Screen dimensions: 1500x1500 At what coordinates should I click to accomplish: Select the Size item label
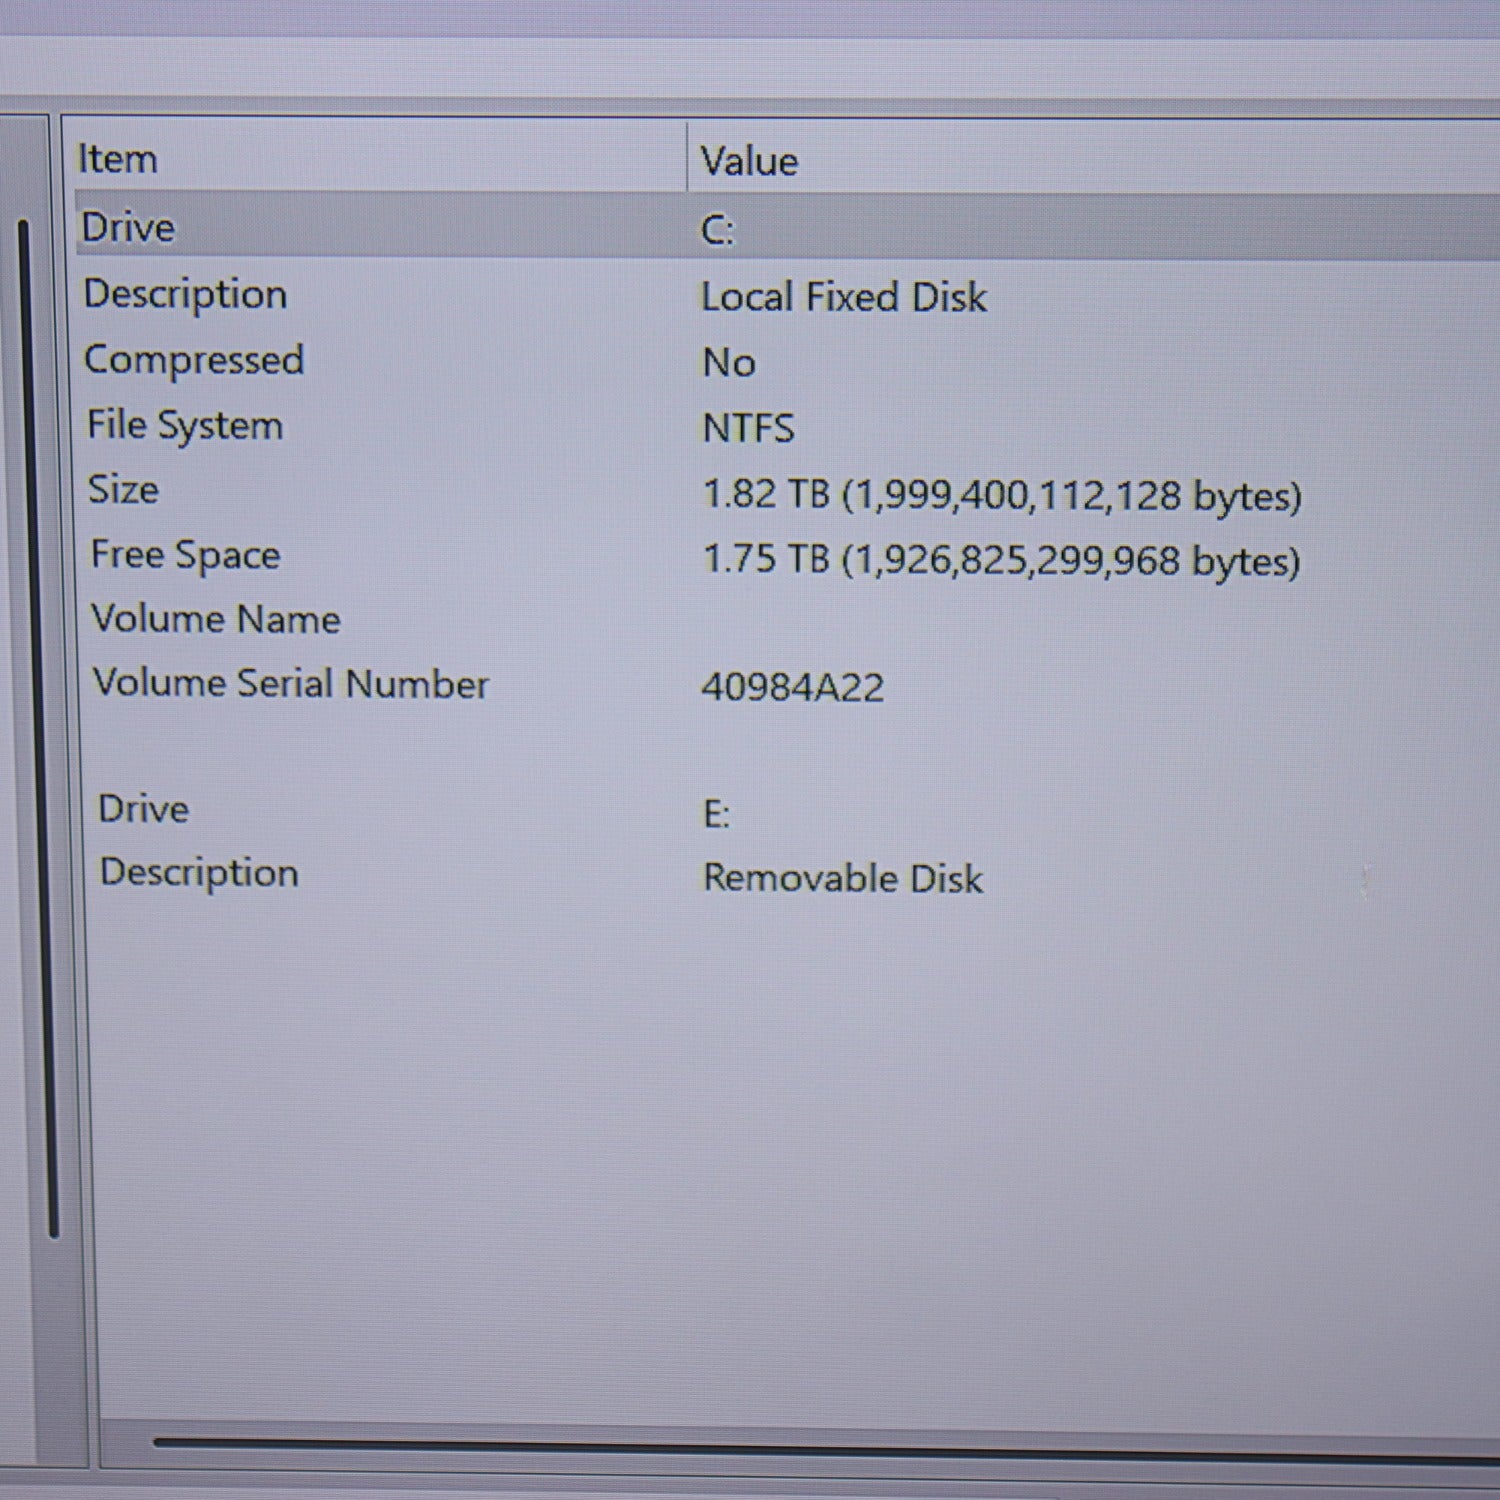click(123, 490)
